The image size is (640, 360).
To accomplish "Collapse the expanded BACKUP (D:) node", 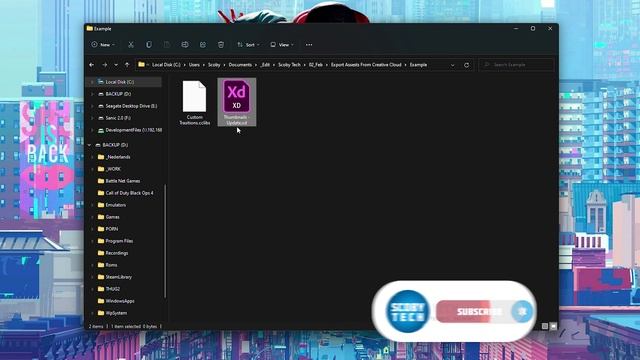I will (x=89, y=145).
